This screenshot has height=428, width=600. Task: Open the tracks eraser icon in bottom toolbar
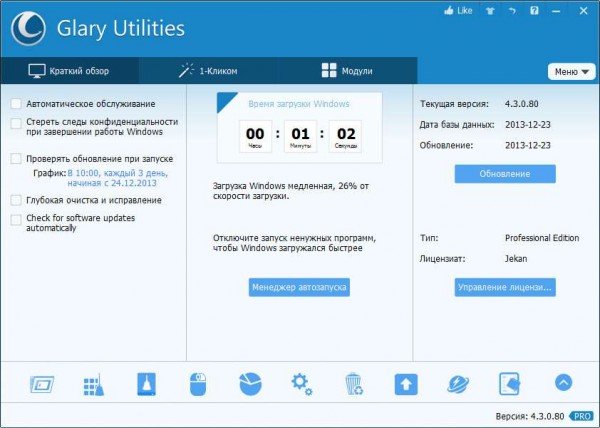146,384
